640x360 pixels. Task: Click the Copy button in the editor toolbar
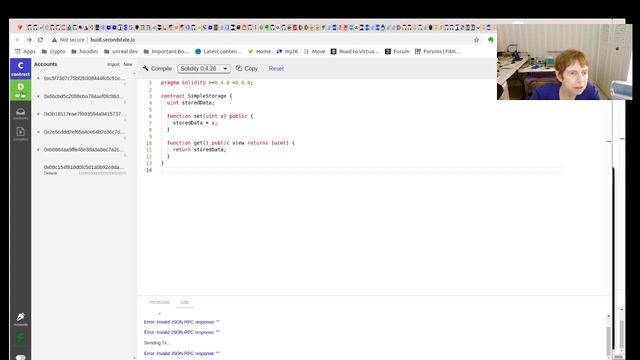[247, 69]
